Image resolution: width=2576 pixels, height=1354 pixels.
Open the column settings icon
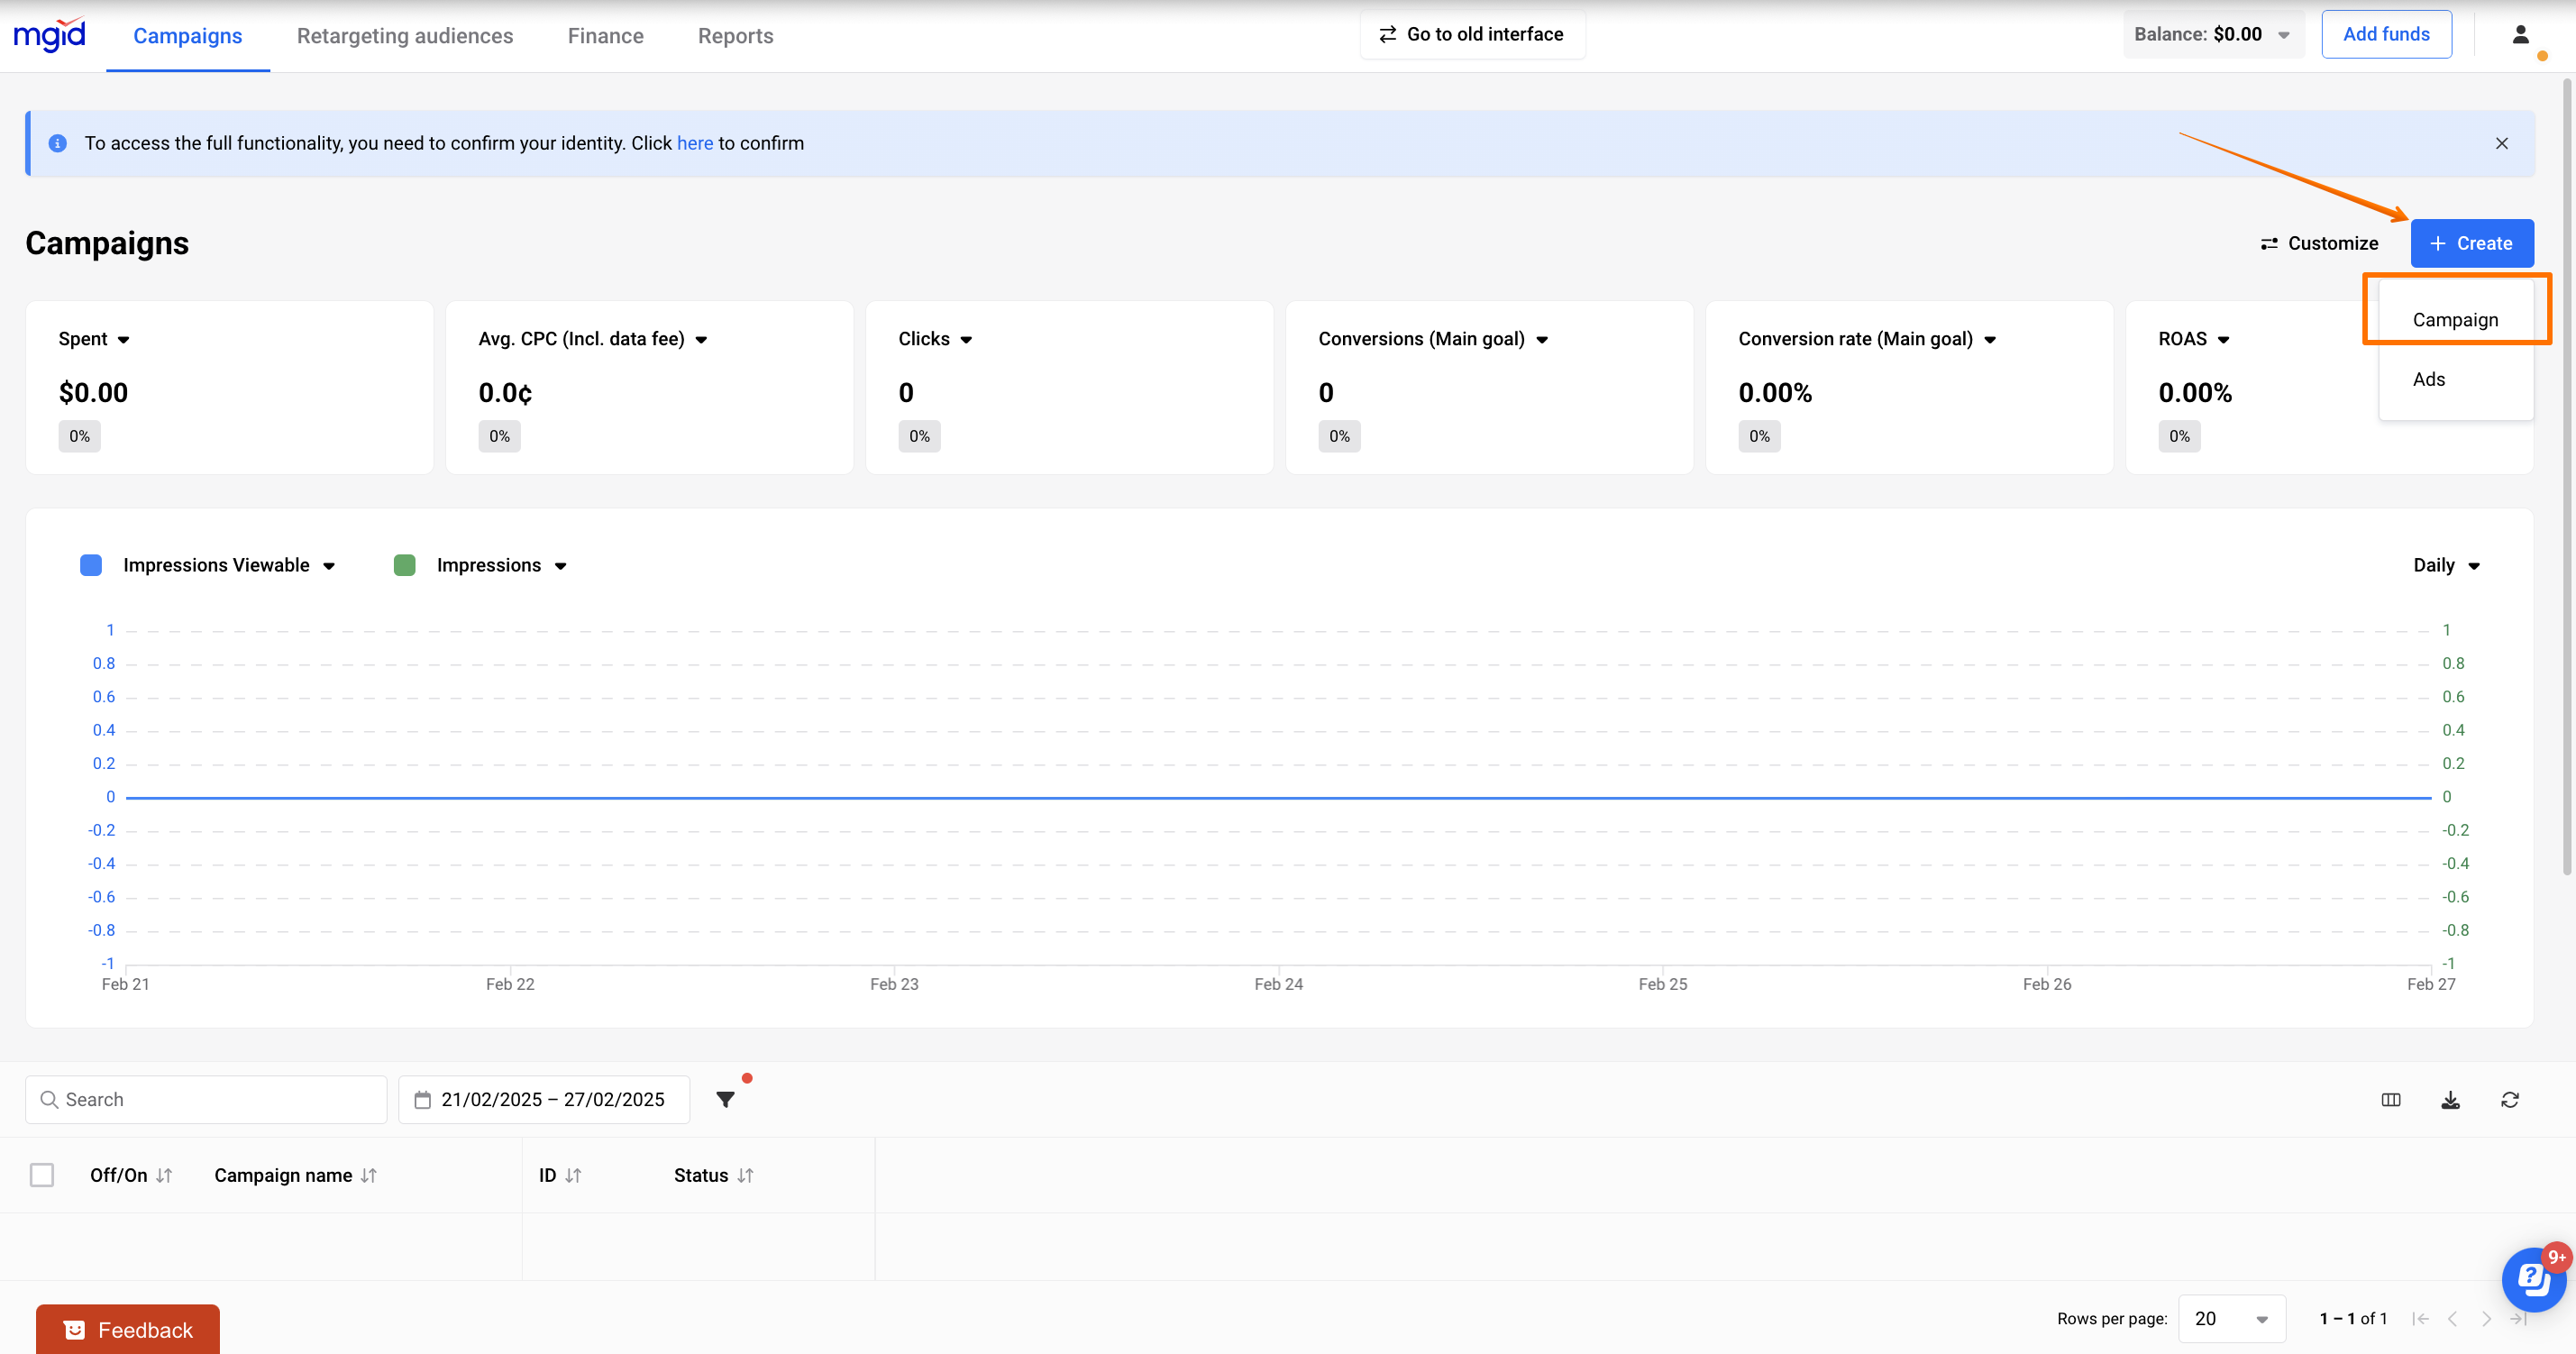pyautogui.click(x=2391, y=1099)
